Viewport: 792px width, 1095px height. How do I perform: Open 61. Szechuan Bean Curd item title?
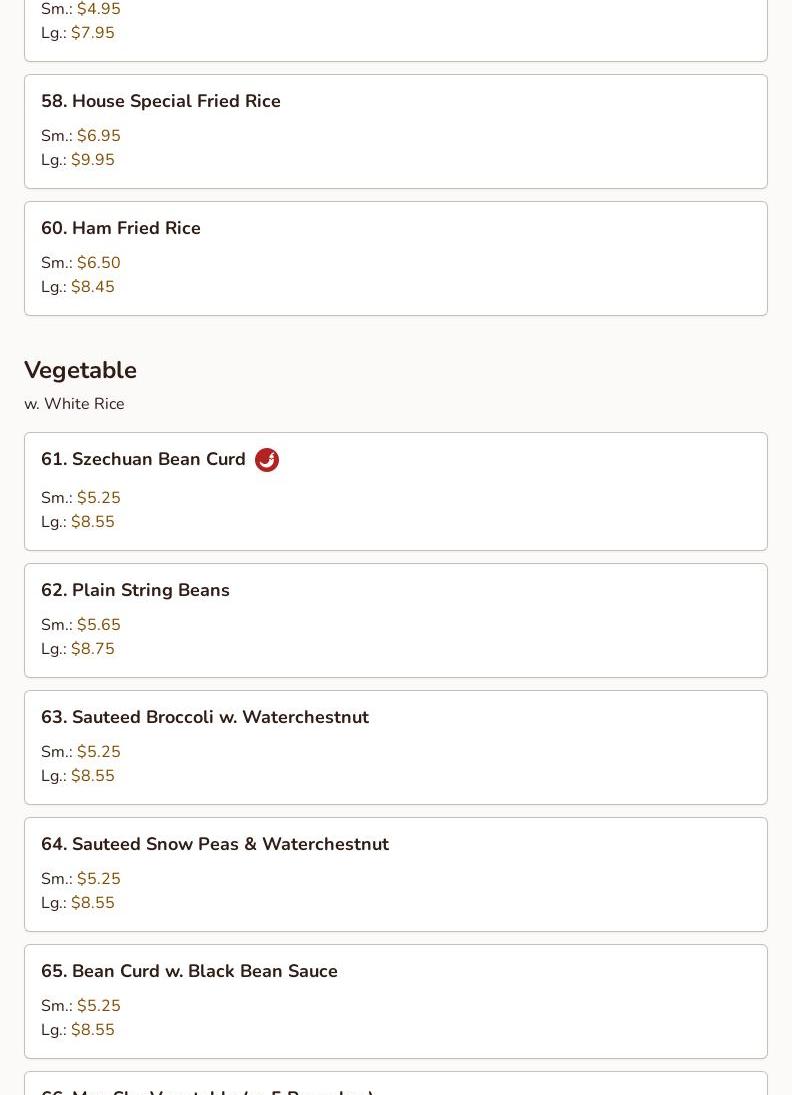(143, 459)
